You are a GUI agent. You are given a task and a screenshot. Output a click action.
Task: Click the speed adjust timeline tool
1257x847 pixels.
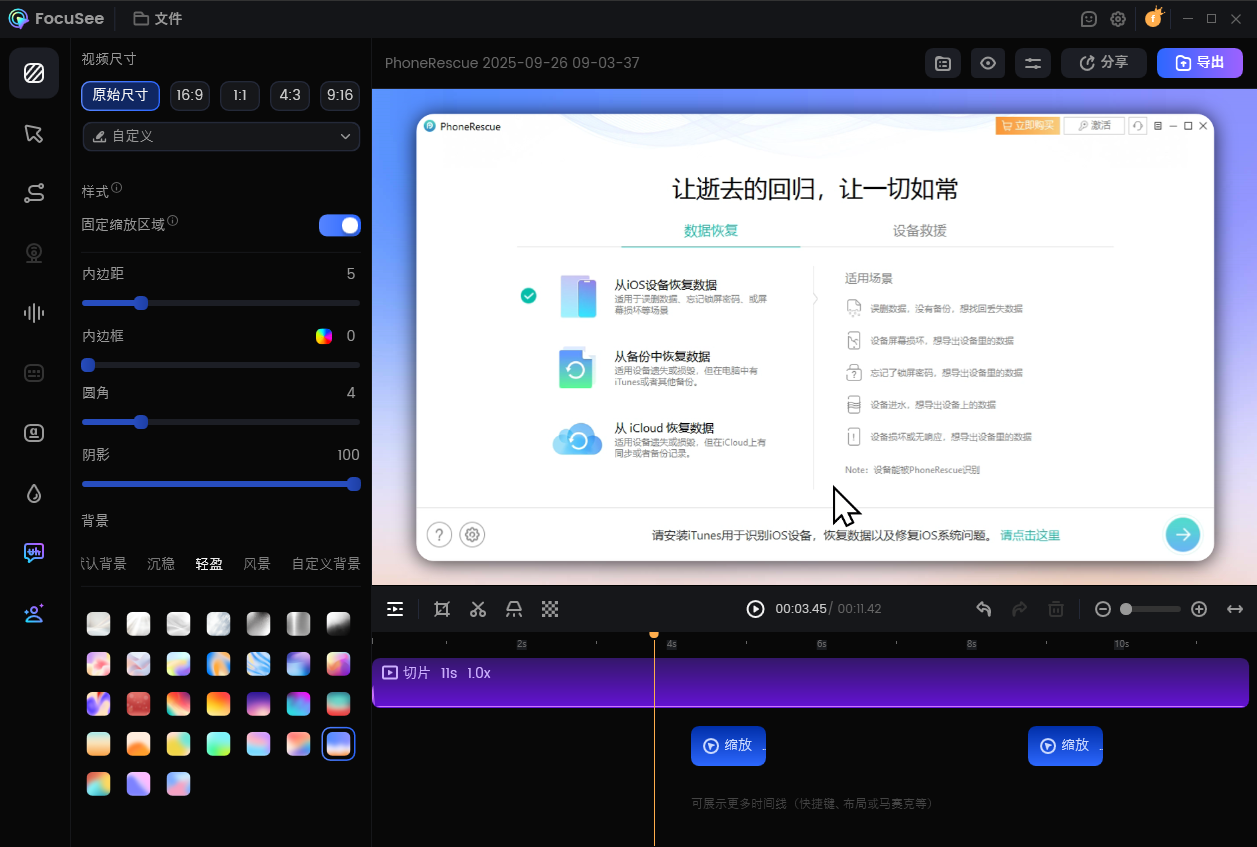[514, 609]
